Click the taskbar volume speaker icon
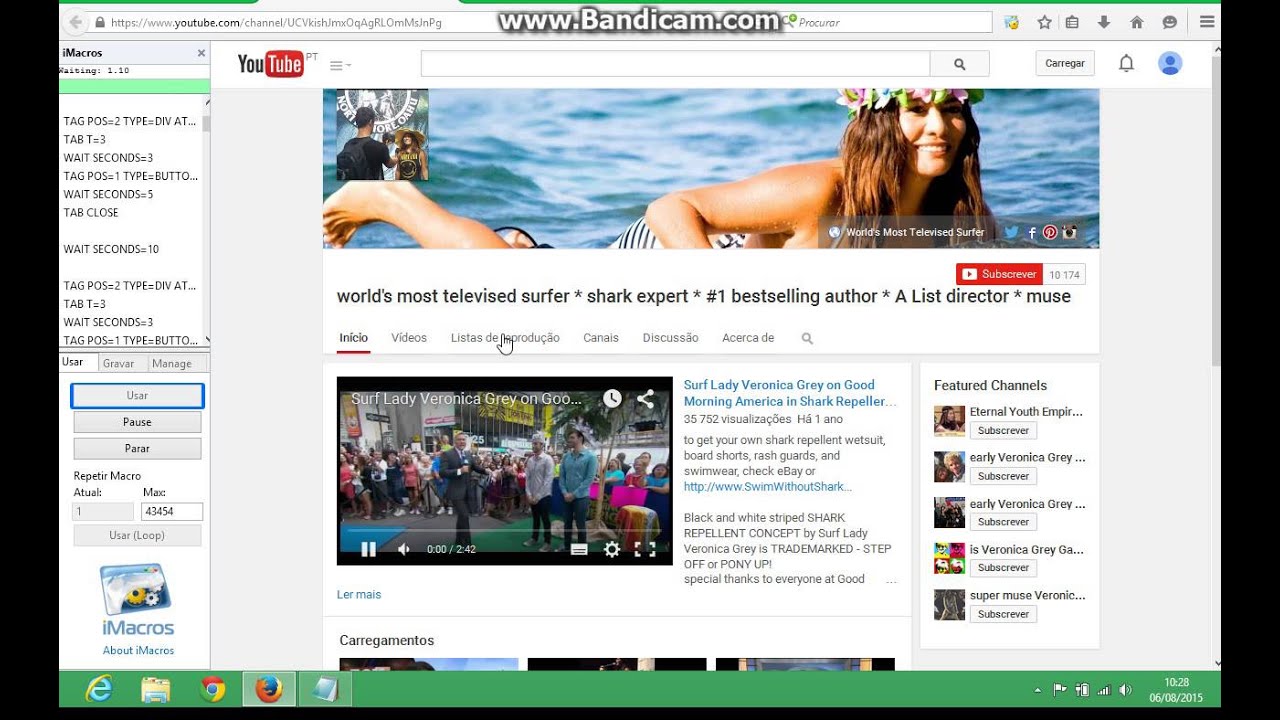 (1125, 690)
